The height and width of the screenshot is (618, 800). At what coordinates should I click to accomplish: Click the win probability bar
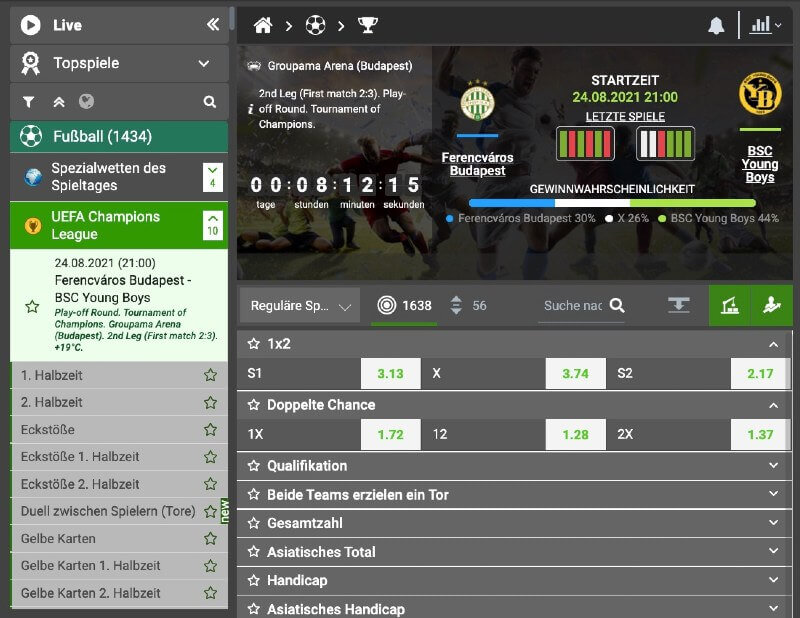point(612,203)
